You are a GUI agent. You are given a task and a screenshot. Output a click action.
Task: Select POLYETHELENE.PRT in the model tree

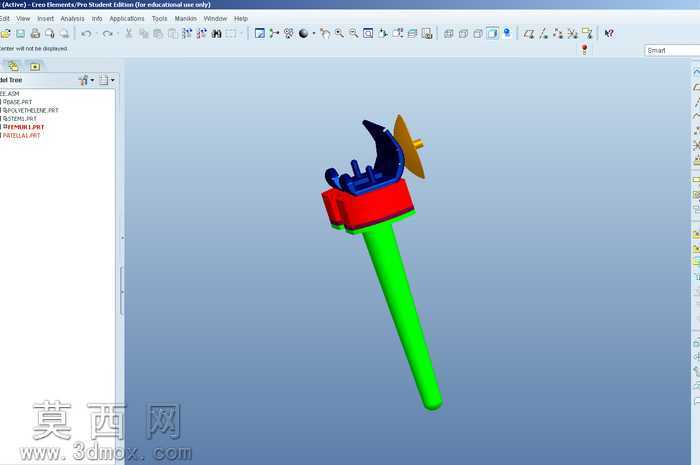pos(31,110)
